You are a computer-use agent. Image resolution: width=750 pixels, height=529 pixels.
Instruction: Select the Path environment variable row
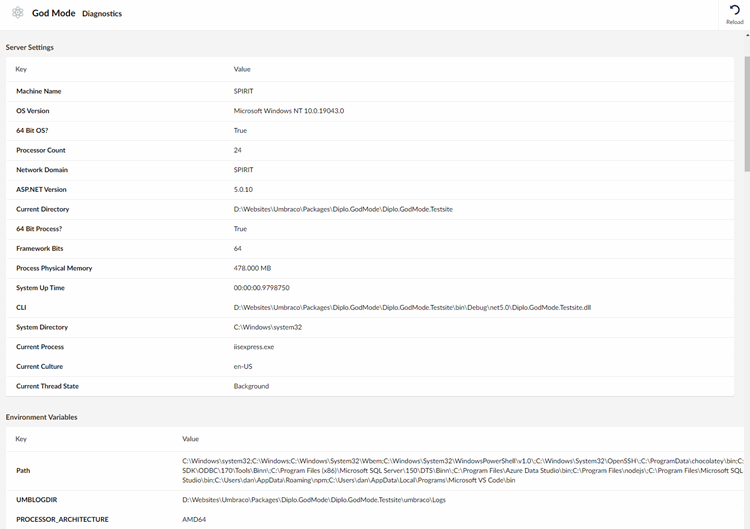tap(375, 471)
